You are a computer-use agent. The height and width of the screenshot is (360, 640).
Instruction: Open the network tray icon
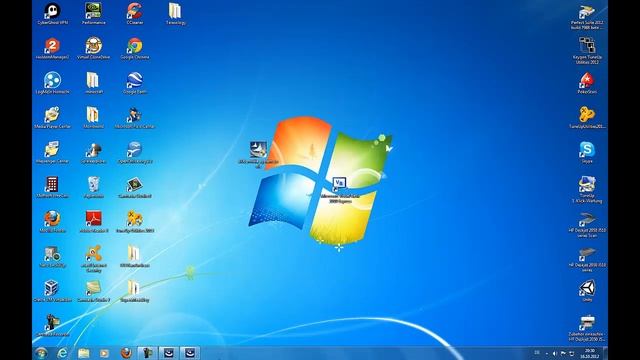click(572, 353)
